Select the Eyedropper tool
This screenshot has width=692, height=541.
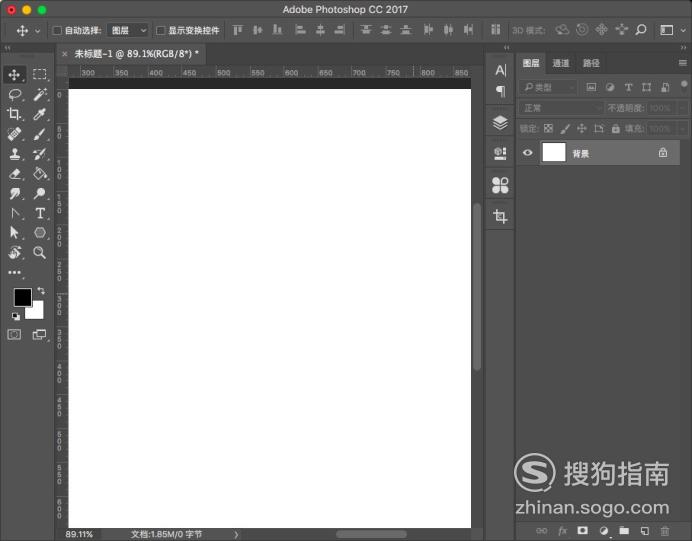(x=40, y=114)
